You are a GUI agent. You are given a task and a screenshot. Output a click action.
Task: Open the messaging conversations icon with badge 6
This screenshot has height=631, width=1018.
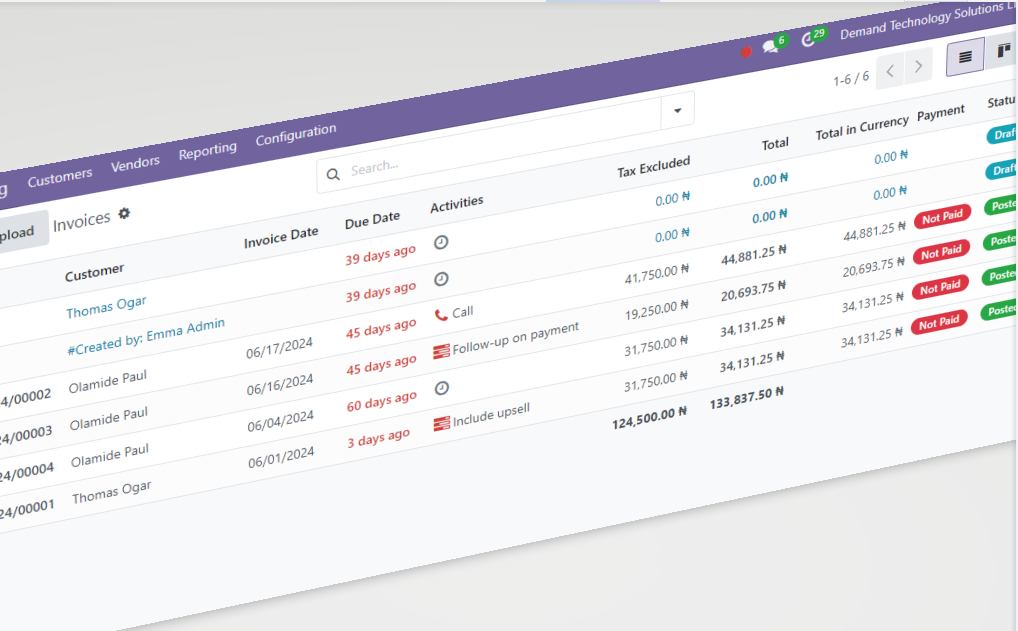pyautogui.click(x=770, y=46)
